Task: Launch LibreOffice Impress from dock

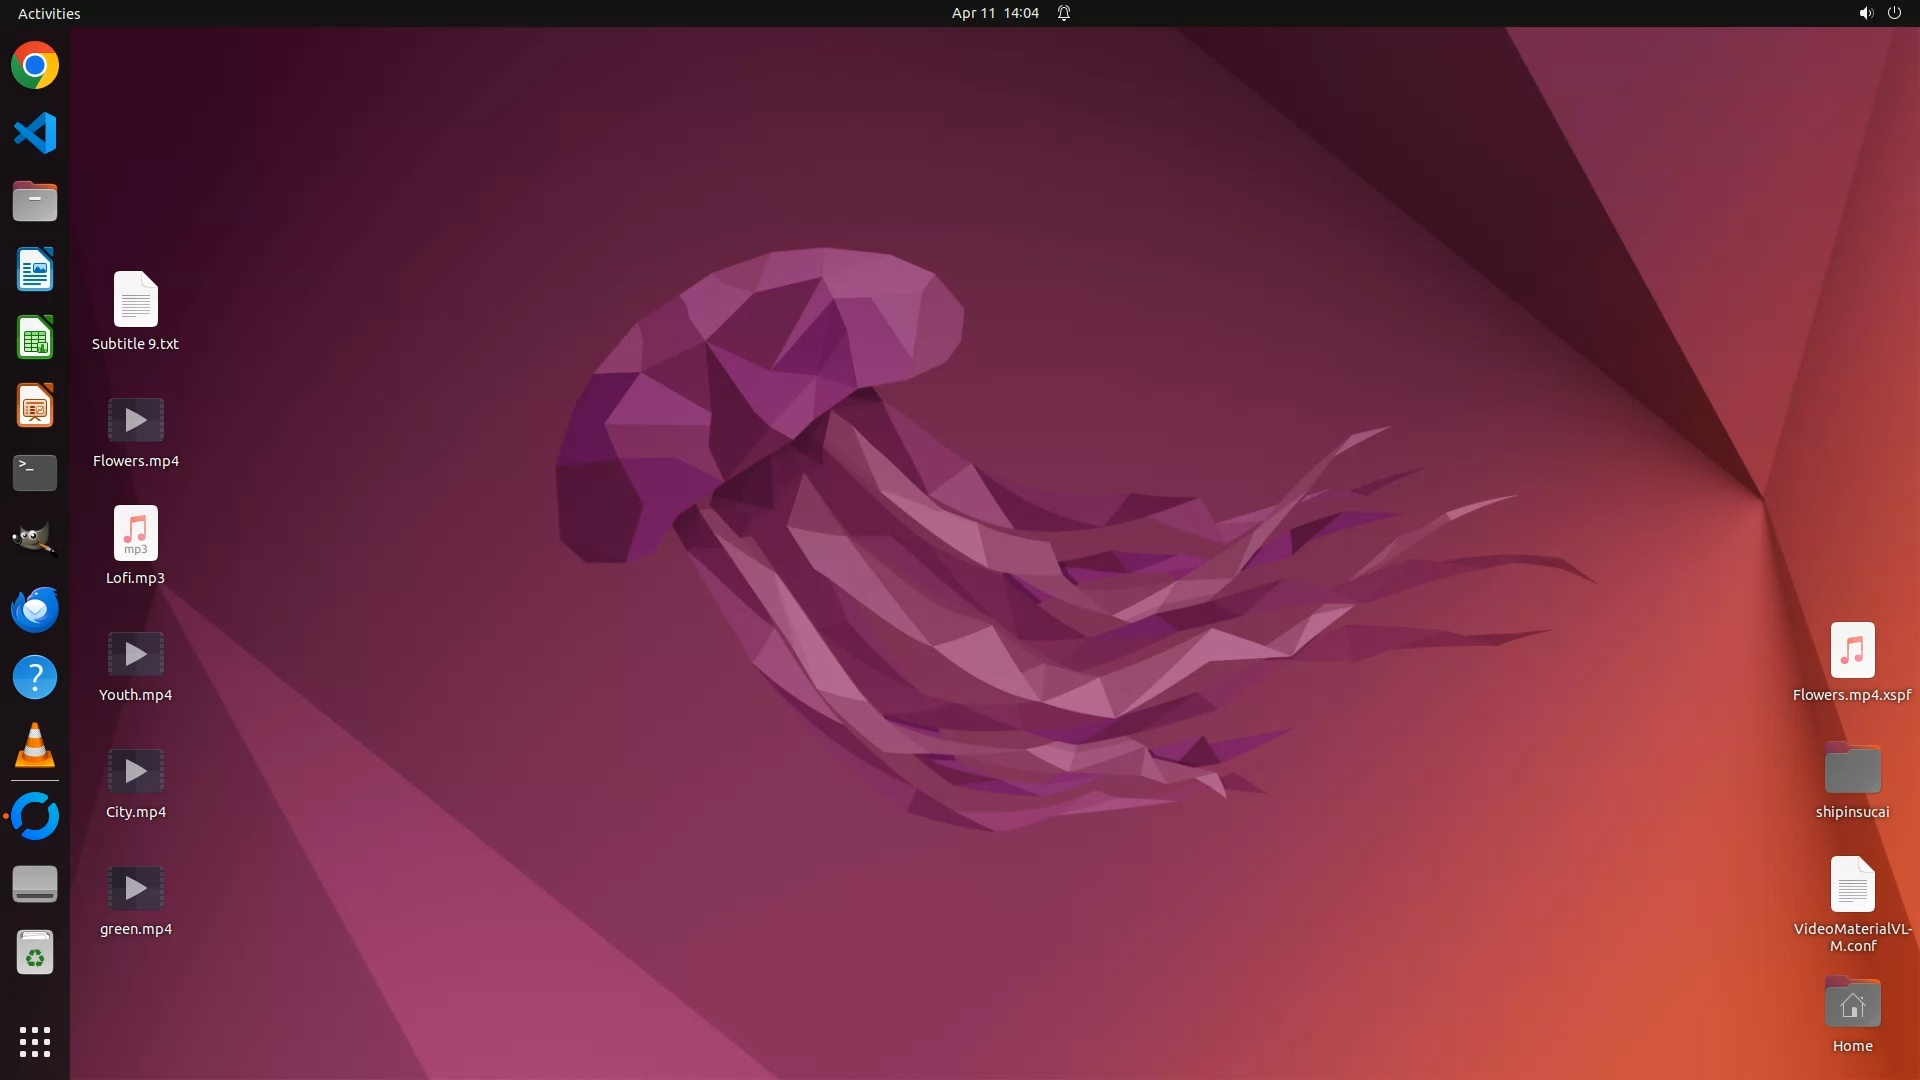Action: (35, 406)
